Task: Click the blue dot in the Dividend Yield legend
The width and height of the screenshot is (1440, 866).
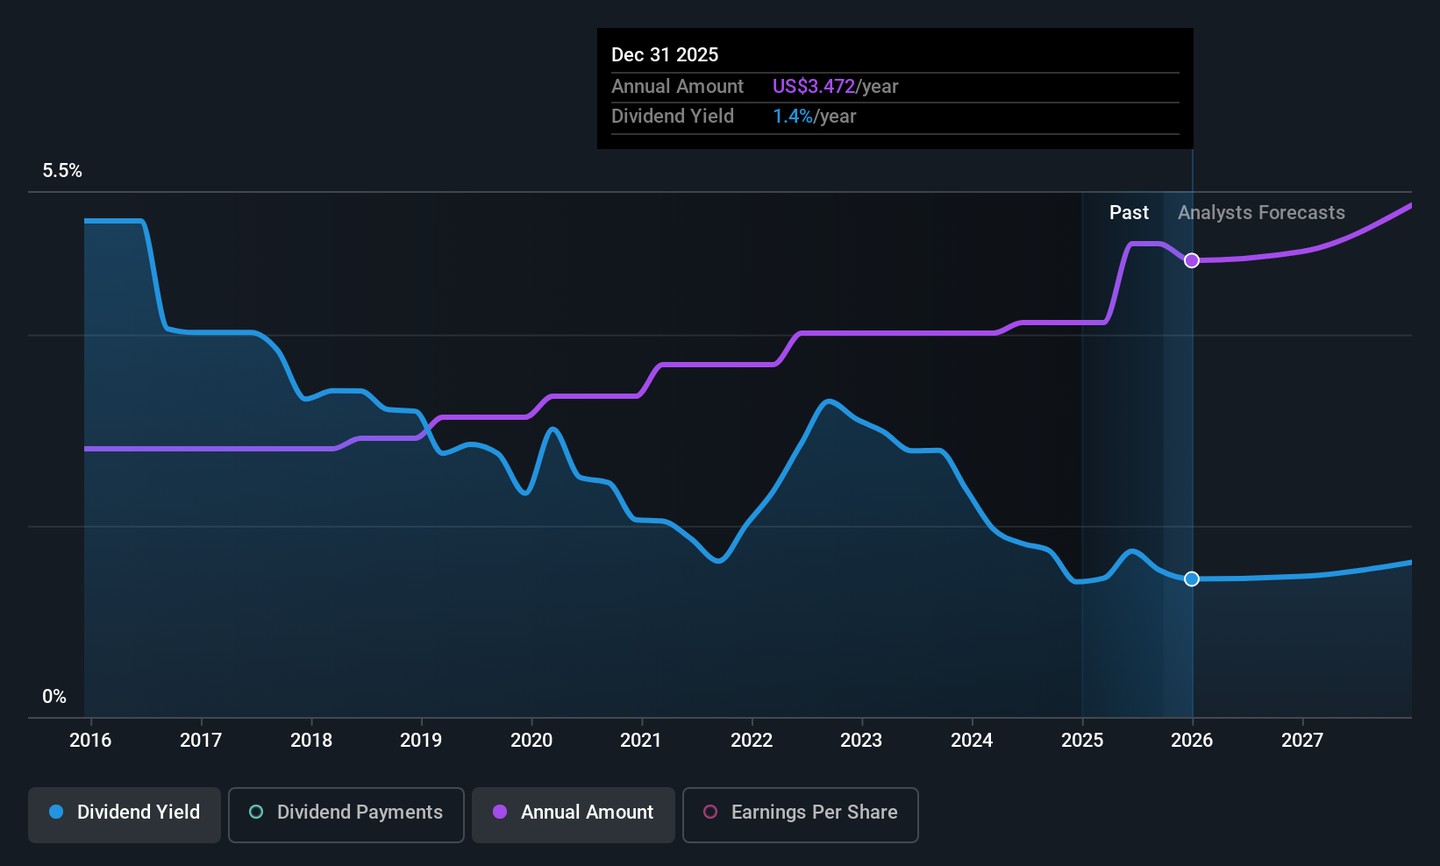Action: click(57, 812)
